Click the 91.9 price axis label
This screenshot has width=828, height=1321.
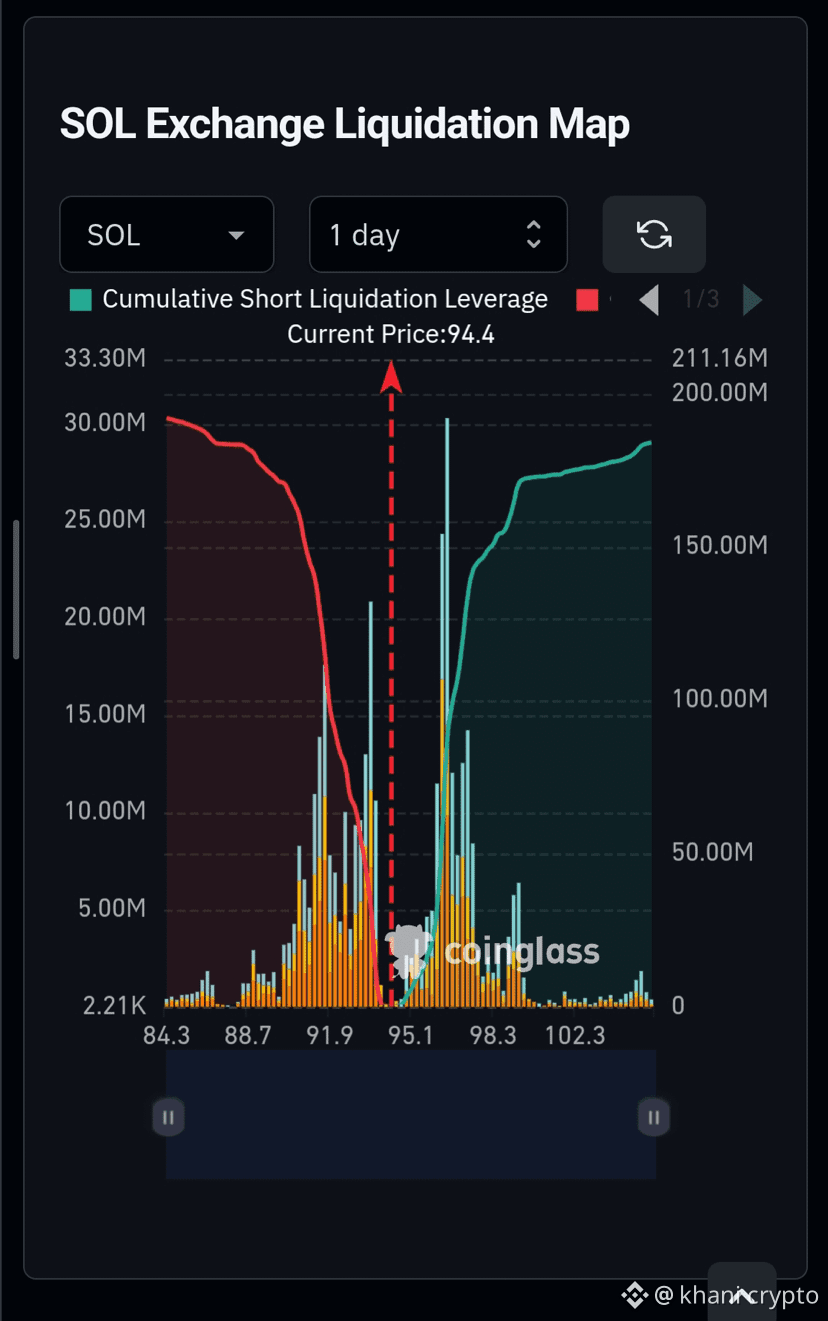pos(330,1035)
